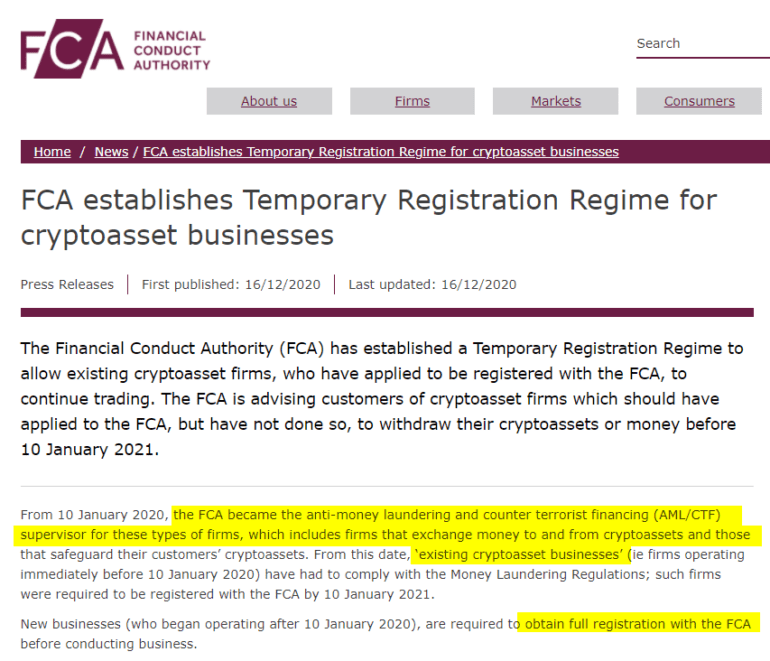
Task: Open the News breadcrumb link
Action: tap(111, 152)
